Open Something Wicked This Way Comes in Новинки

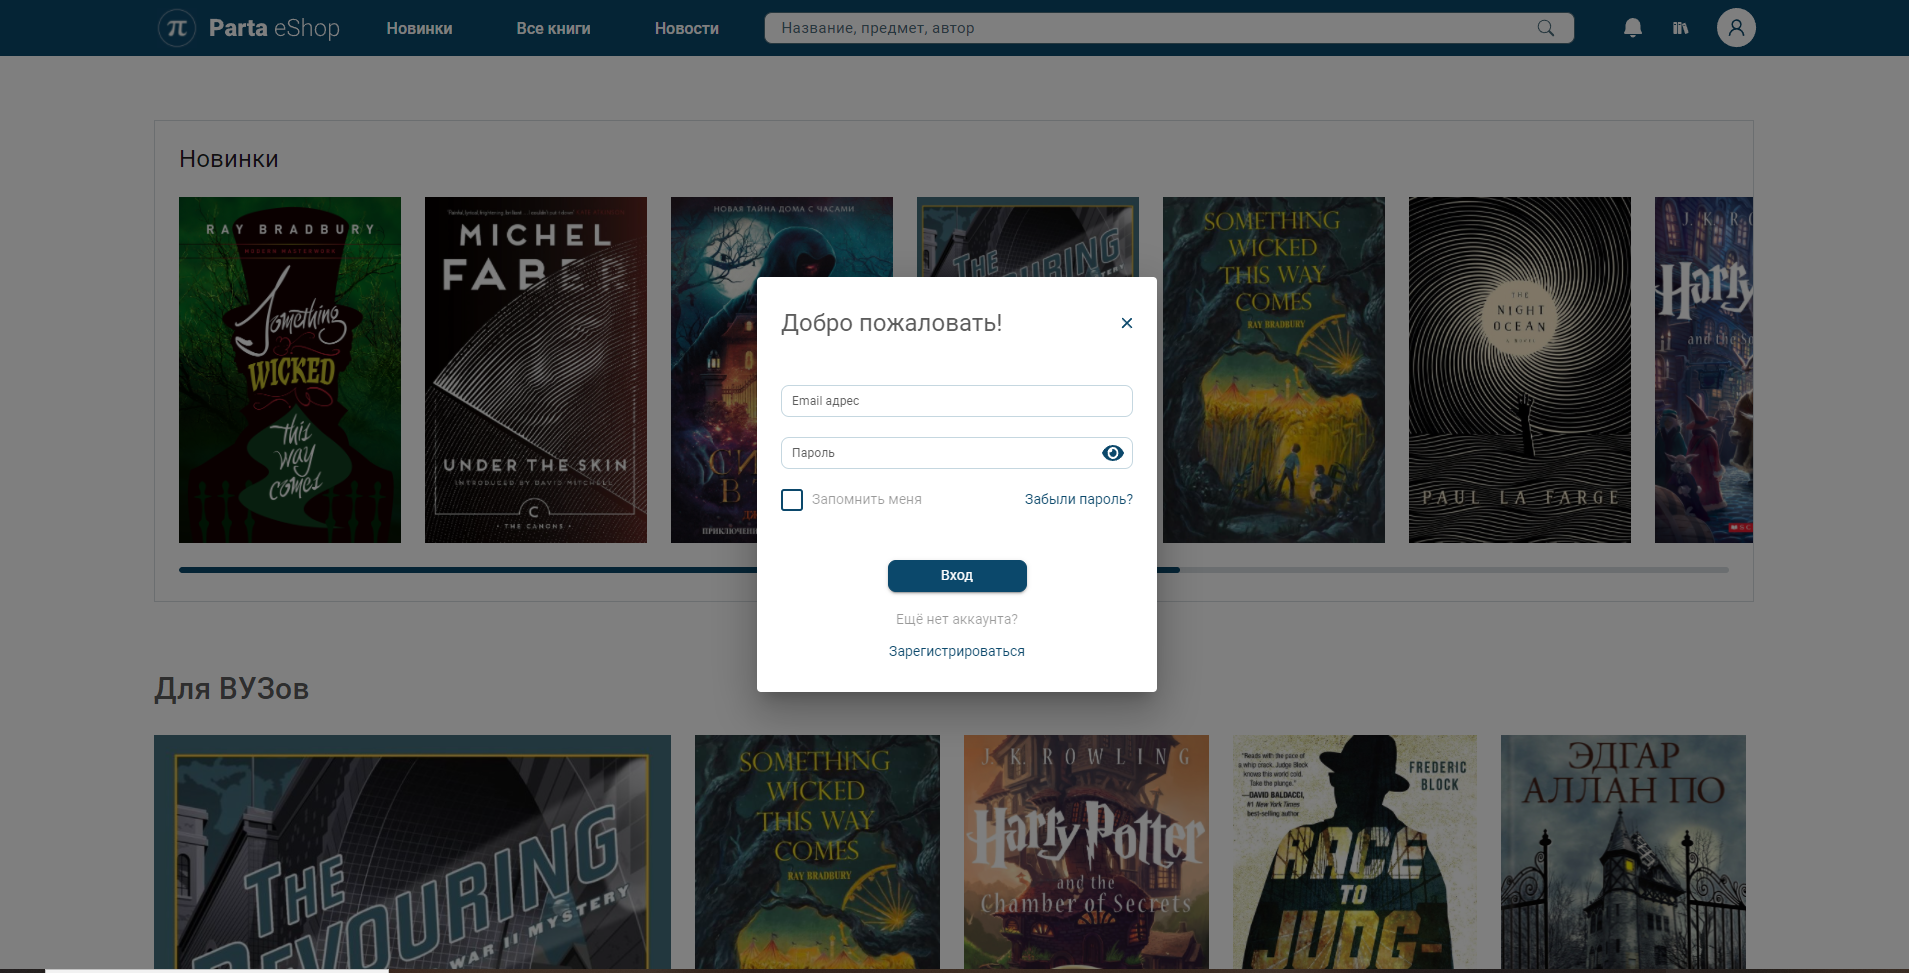1274,370
